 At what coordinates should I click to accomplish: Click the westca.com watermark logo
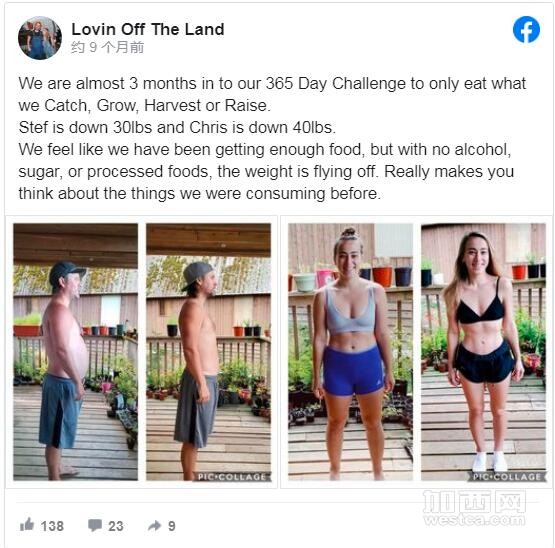point(474,508)
